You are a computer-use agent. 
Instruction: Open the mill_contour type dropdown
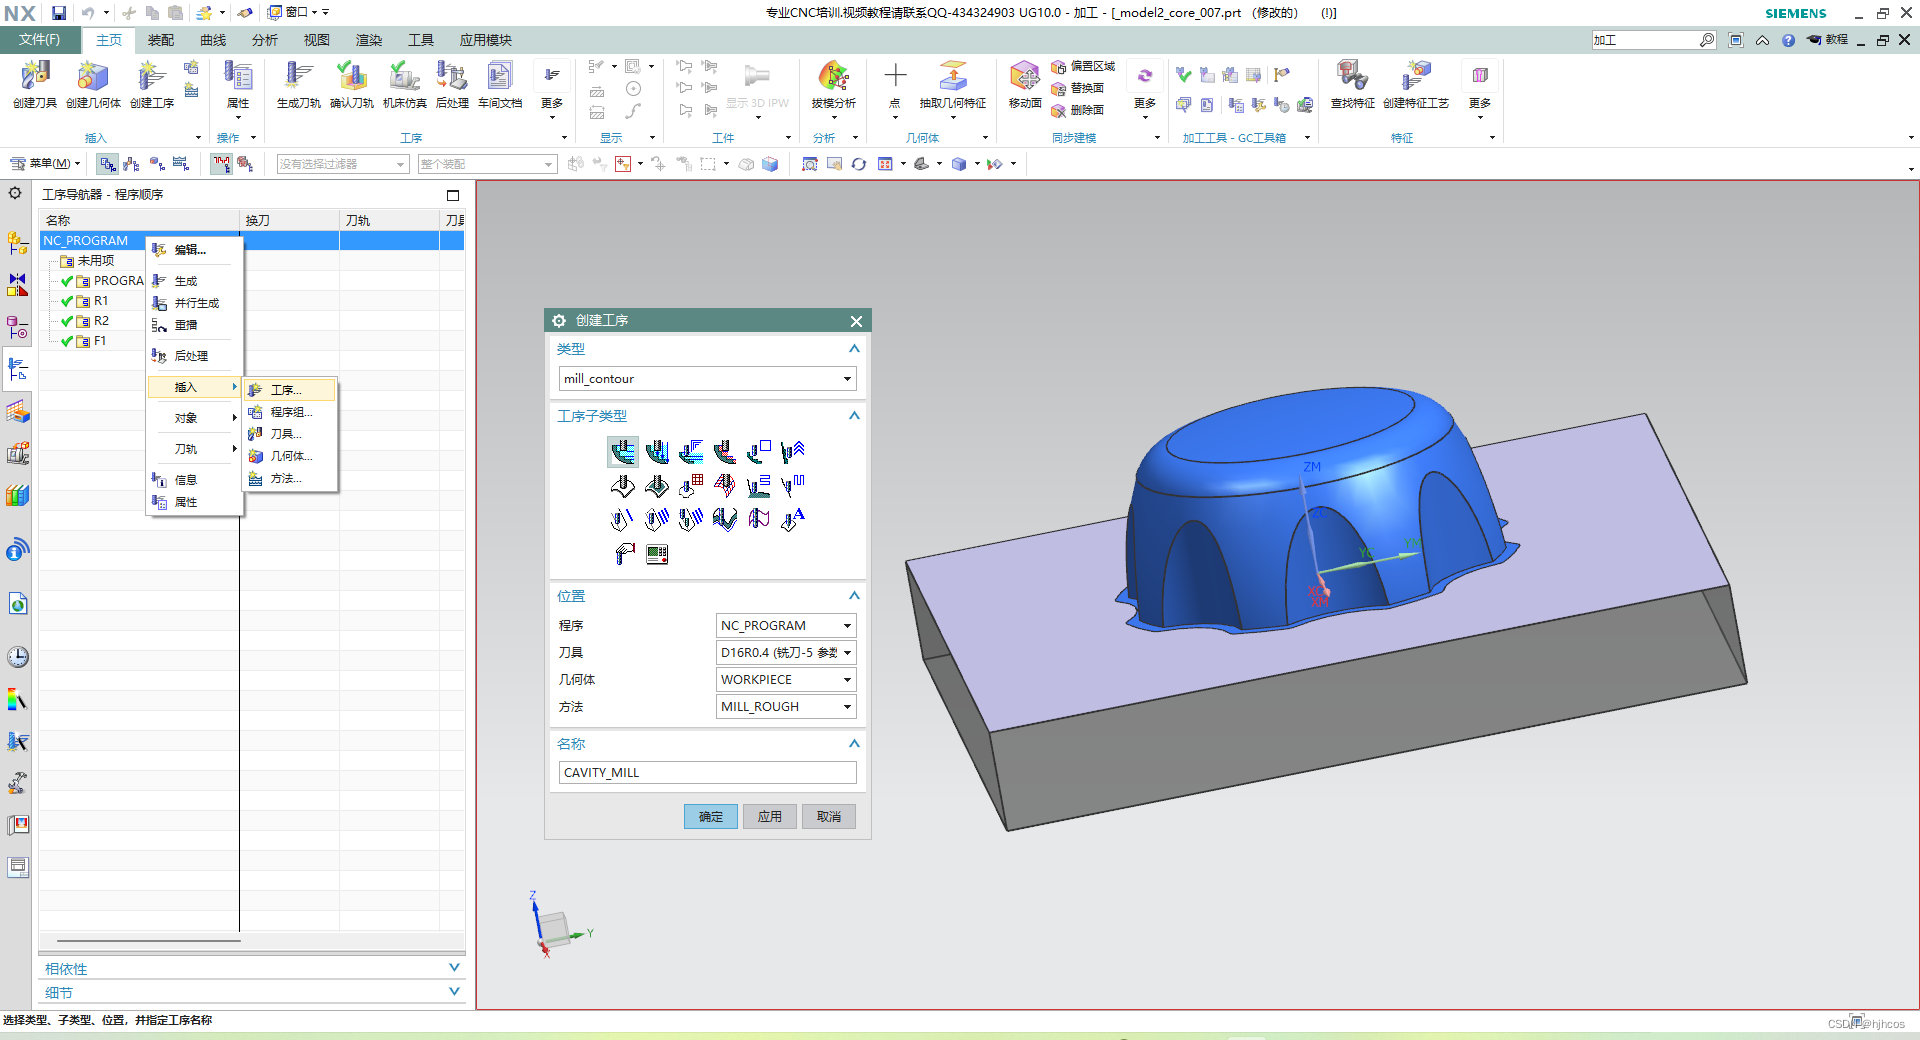pyautogui.click(x=707, y=379)
